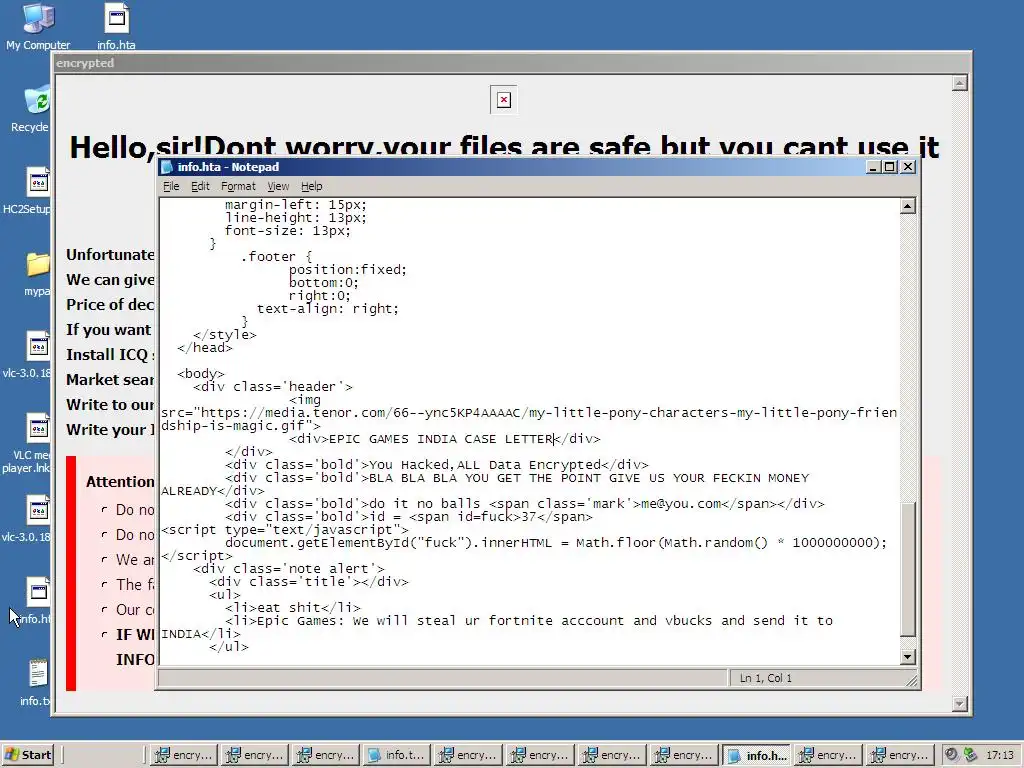This screenshot has height=768, width=1024.
Task: Select the My Computer desktop icon
Action: (x=38, y=26)
